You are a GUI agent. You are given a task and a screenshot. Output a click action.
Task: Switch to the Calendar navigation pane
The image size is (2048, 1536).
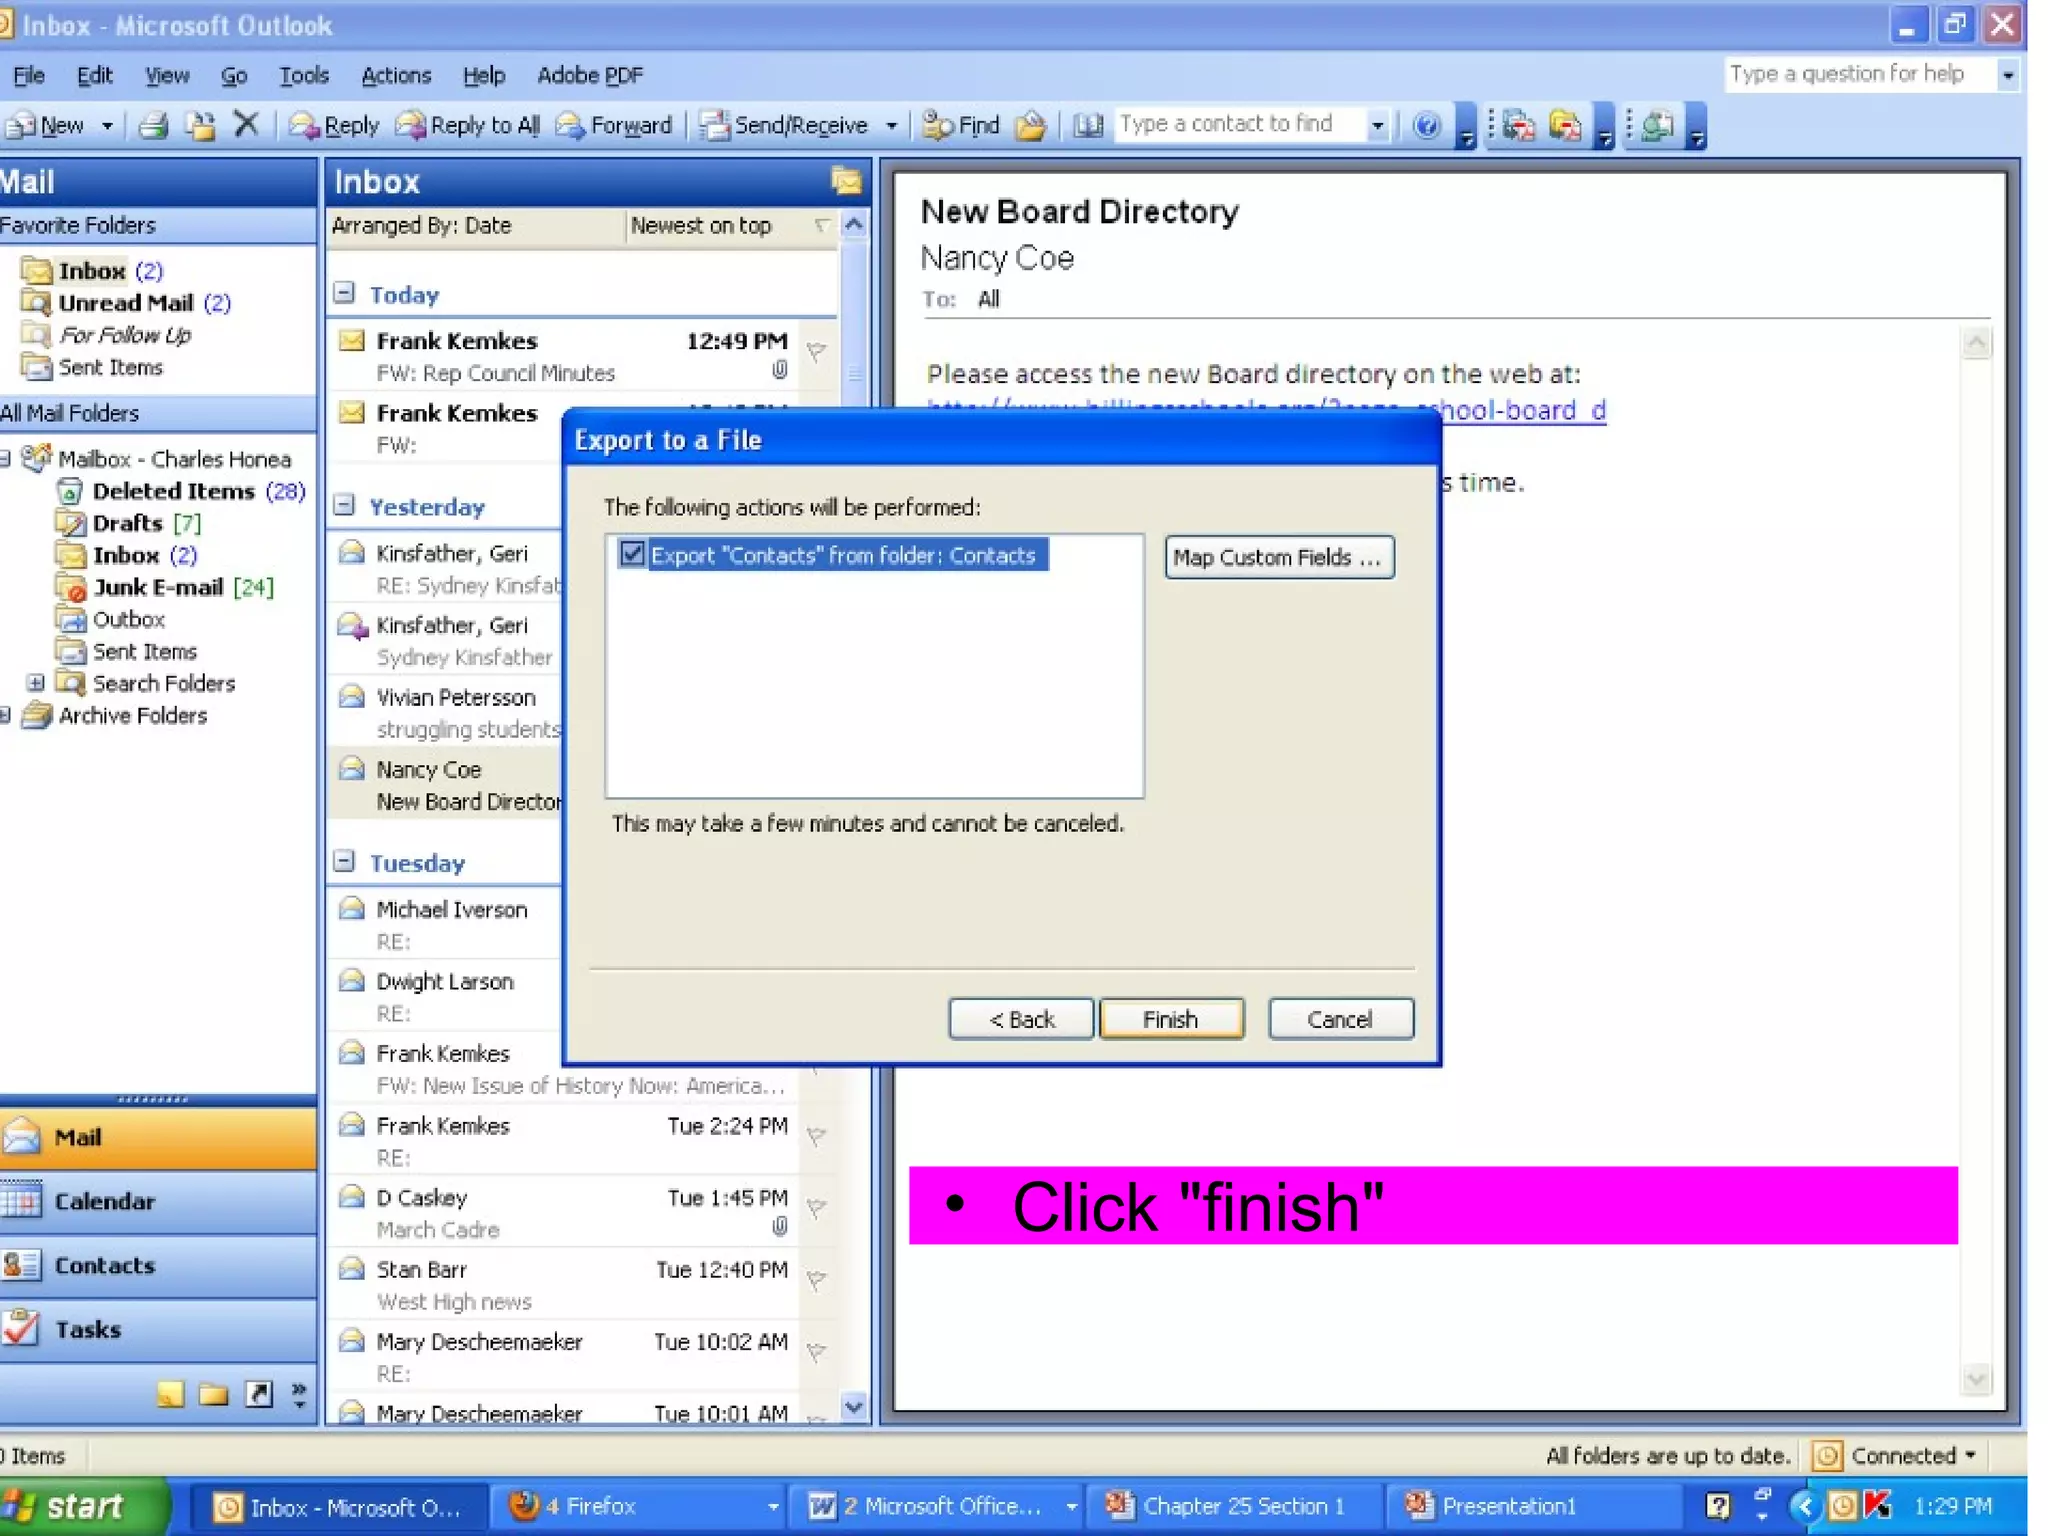click(x=158, y=1201)
